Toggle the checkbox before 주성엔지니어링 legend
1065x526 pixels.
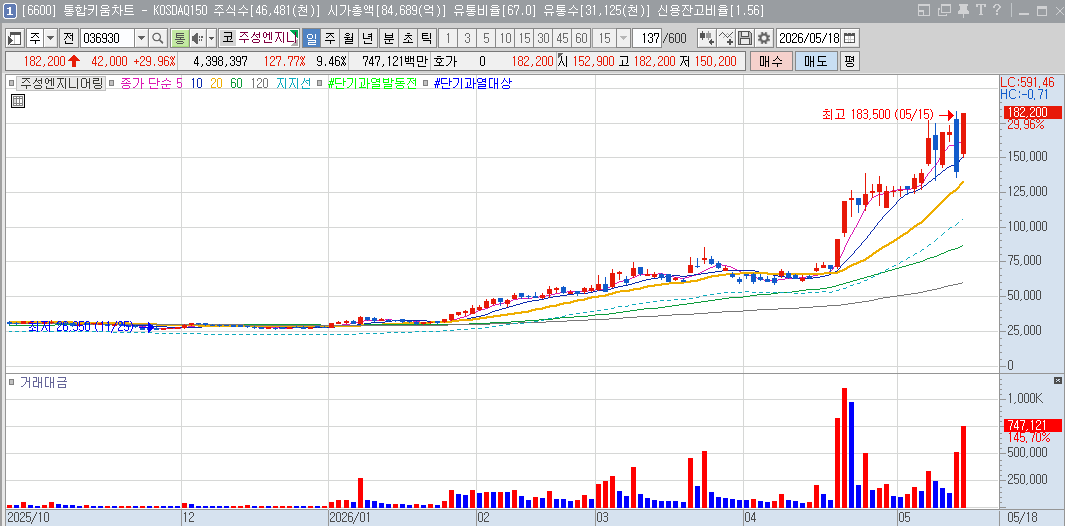(12, 84)
